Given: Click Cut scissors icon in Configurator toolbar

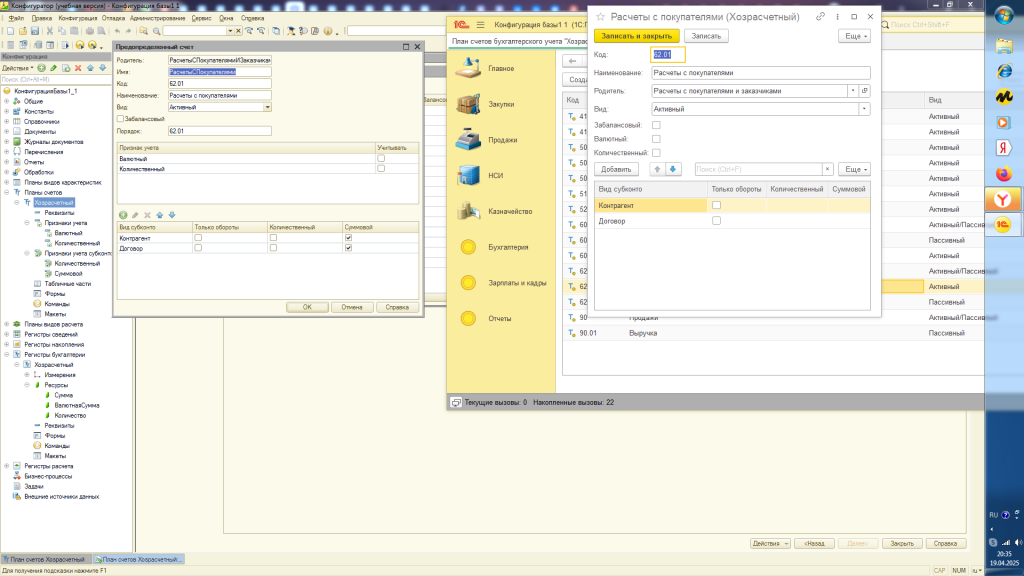Looking at the screenshot, I should pos(50,31).
